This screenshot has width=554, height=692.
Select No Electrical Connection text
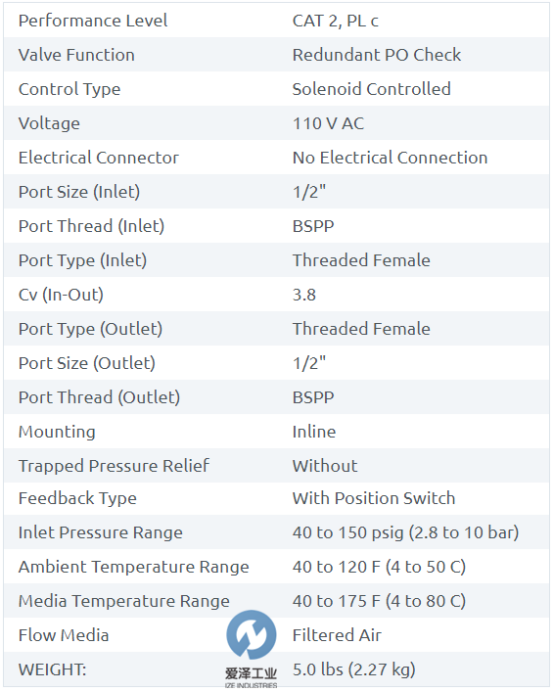(390, 158)
